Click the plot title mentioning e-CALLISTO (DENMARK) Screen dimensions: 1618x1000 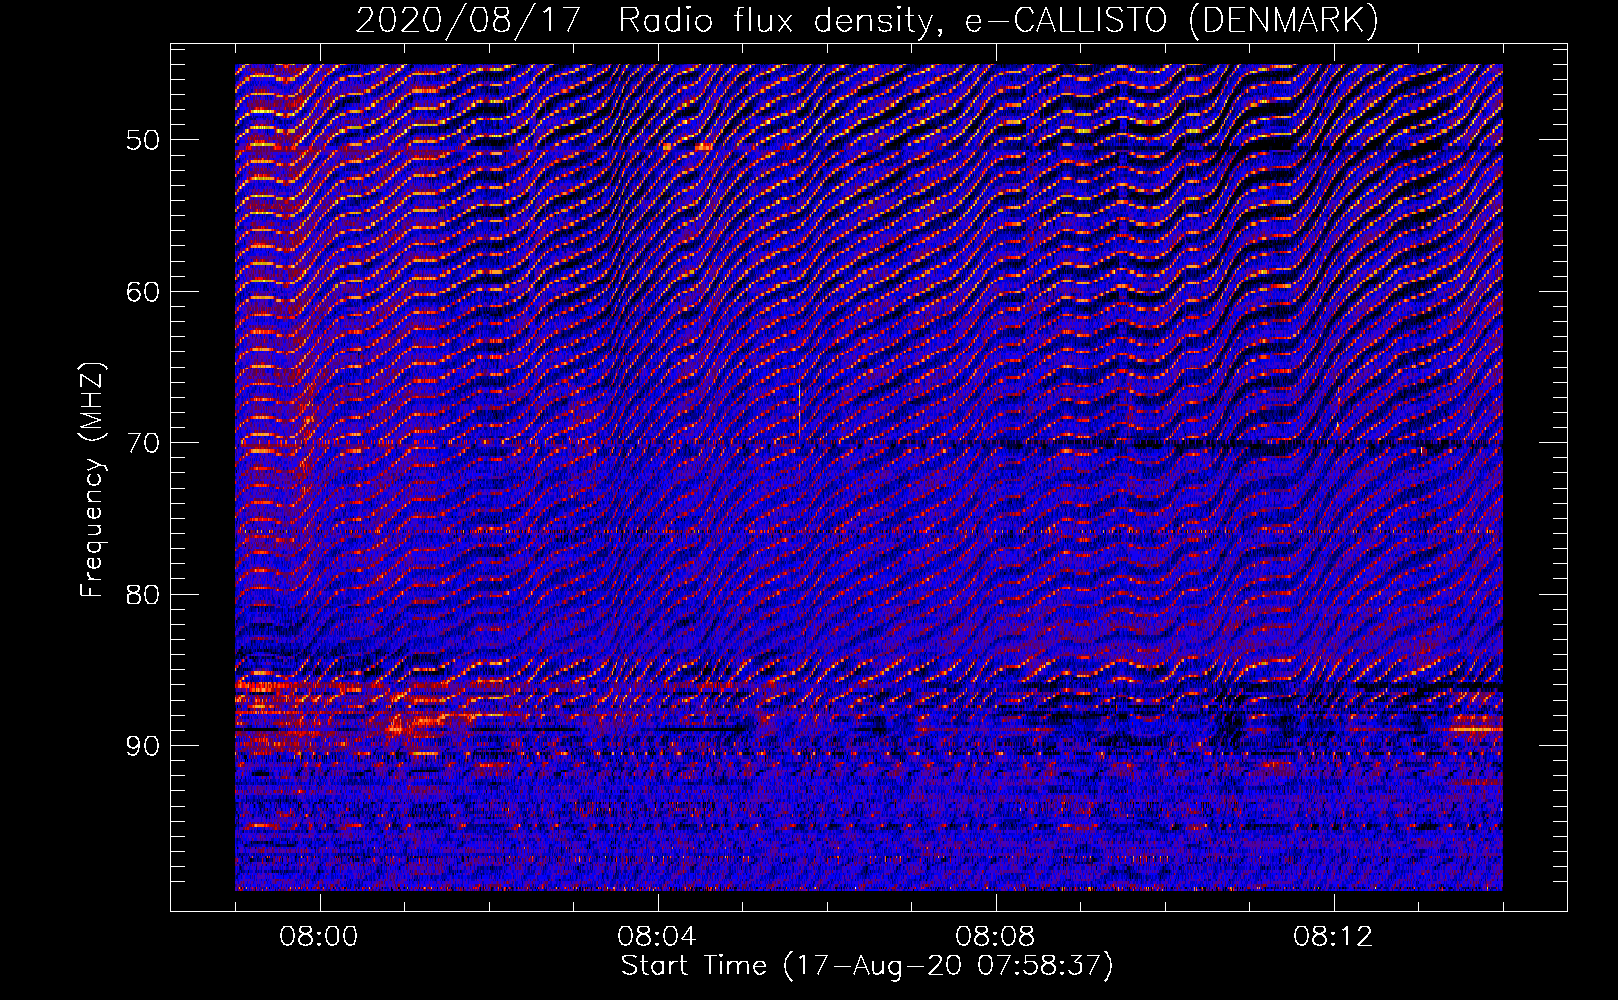[x=867, y=20]
